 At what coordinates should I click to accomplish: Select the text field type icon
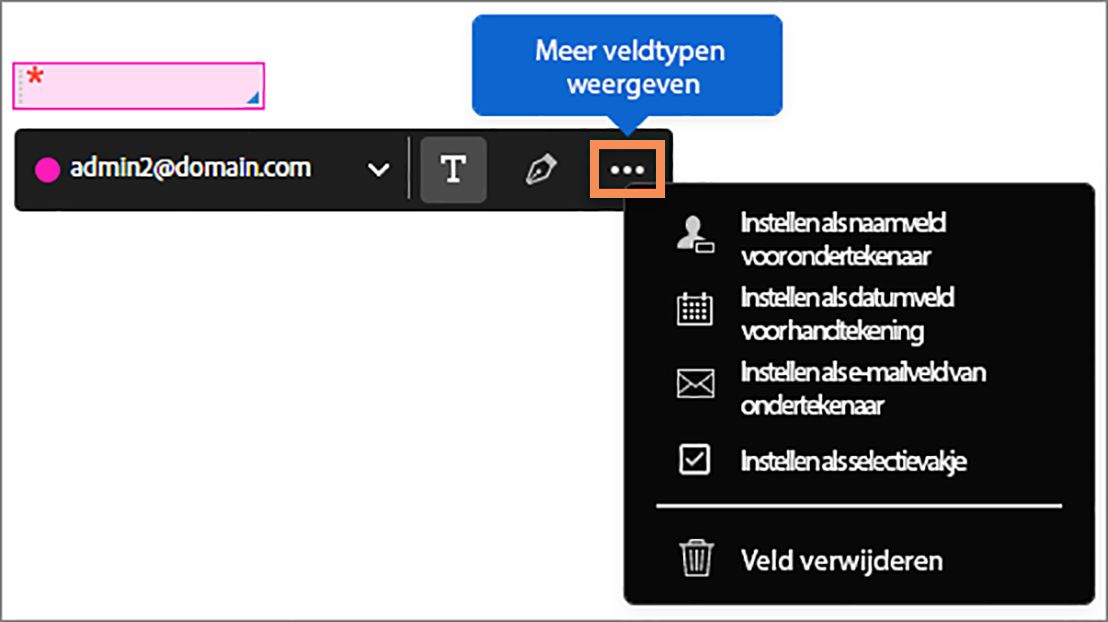click(453, 170)
